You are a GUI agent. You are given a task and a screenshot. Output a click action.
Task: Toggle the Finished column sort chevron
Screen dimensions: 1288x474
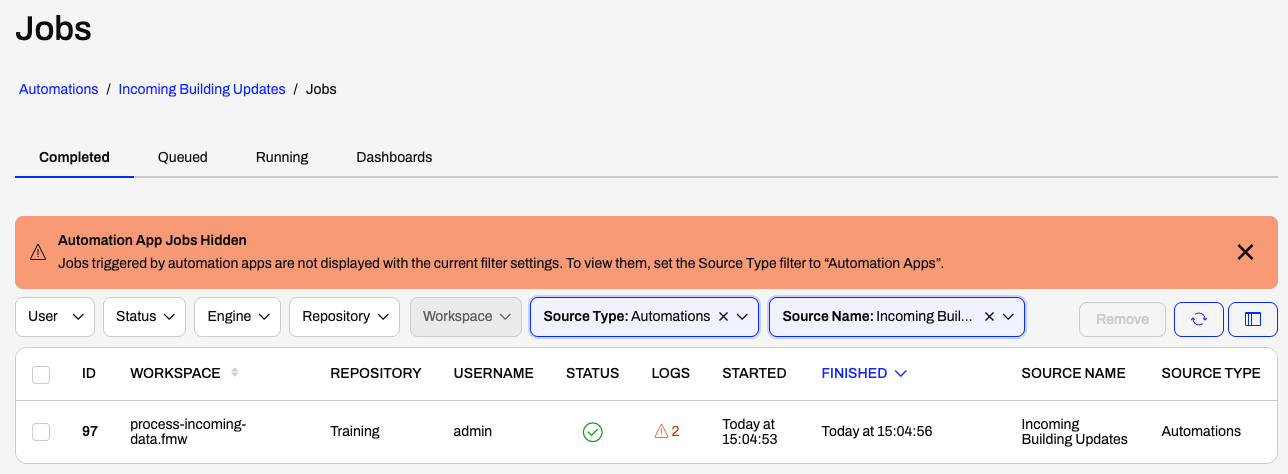(901, 373)
